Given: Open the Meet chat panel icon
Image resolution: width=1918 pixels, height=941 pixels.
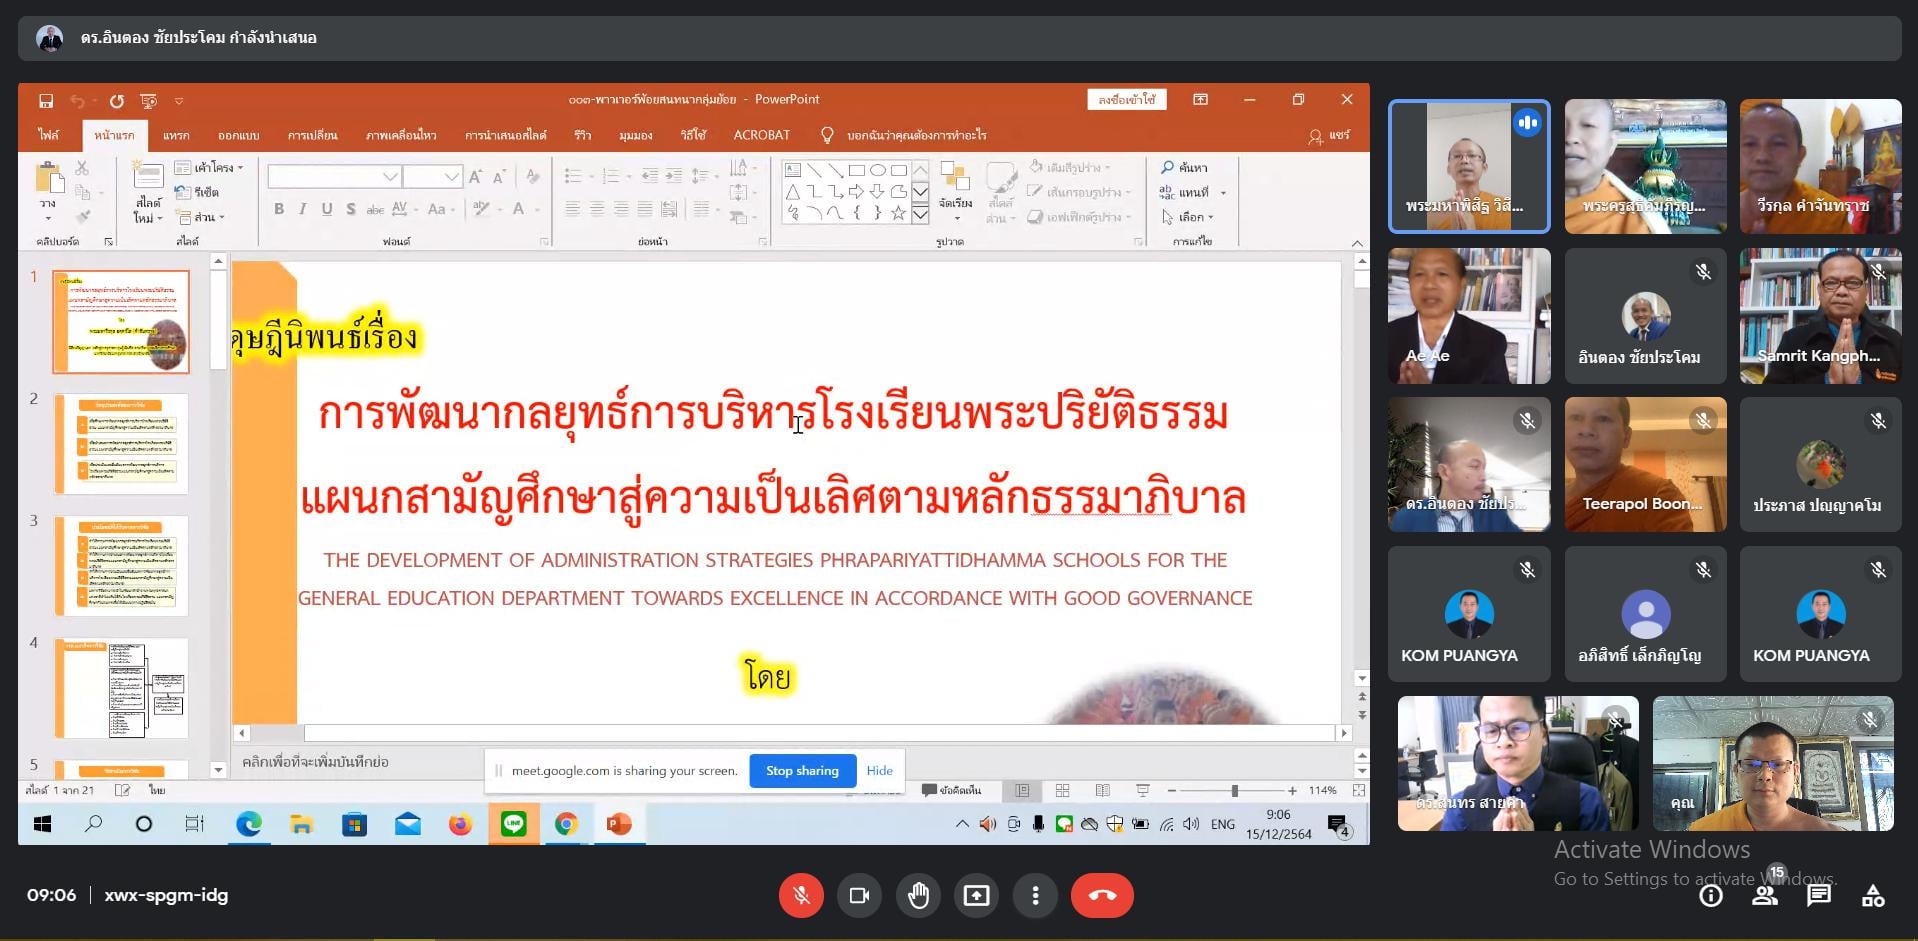Looking at the screenshot, I should click(1819, 896).
